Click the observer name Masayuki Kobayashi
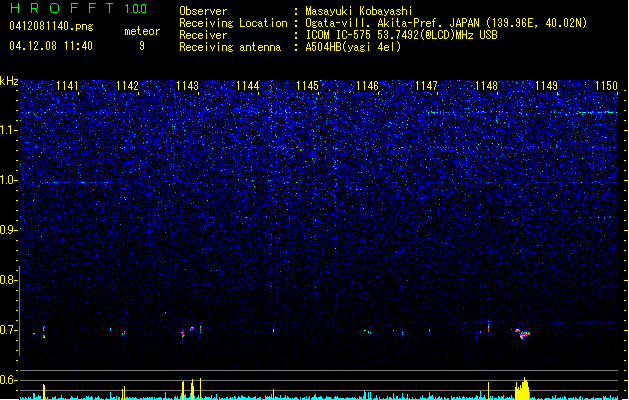This screenshot has height=400, width=629. coord(359,11)
